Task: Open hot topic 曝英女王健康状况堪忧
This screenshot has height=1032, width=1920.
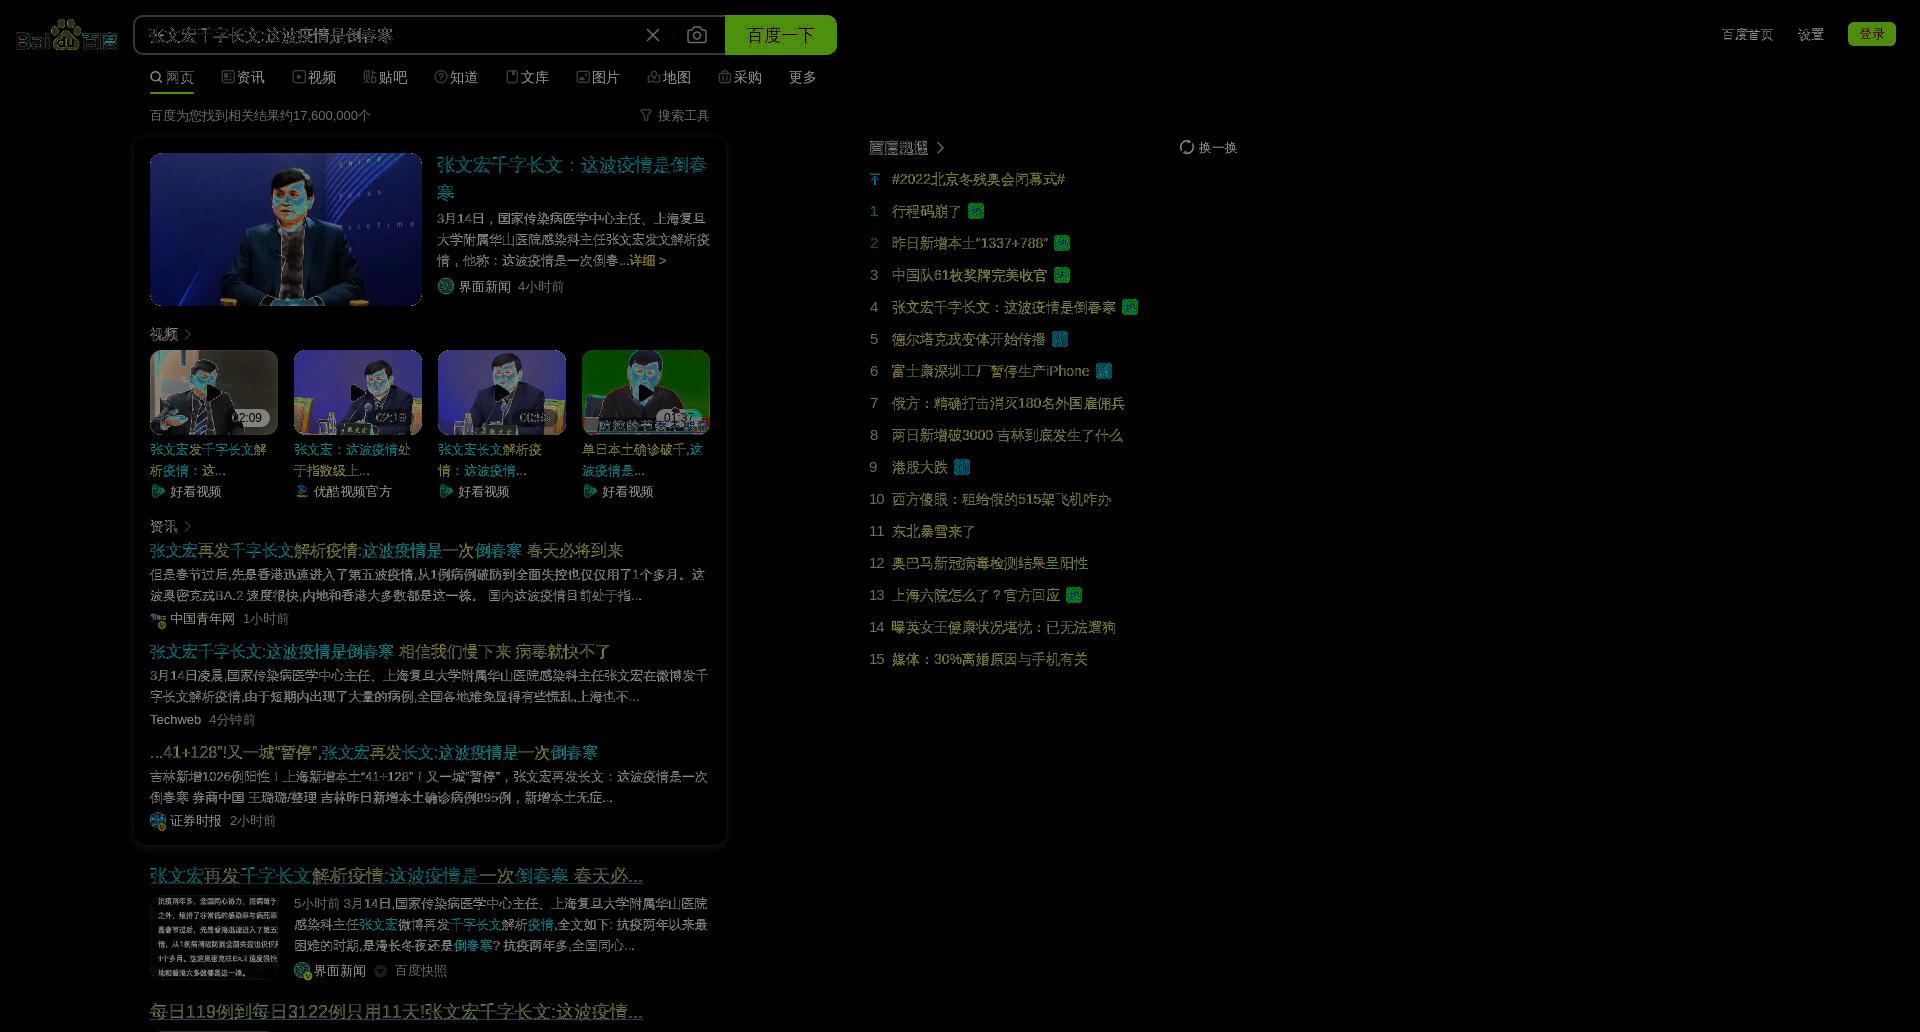Action: [x=1003, y=627]
